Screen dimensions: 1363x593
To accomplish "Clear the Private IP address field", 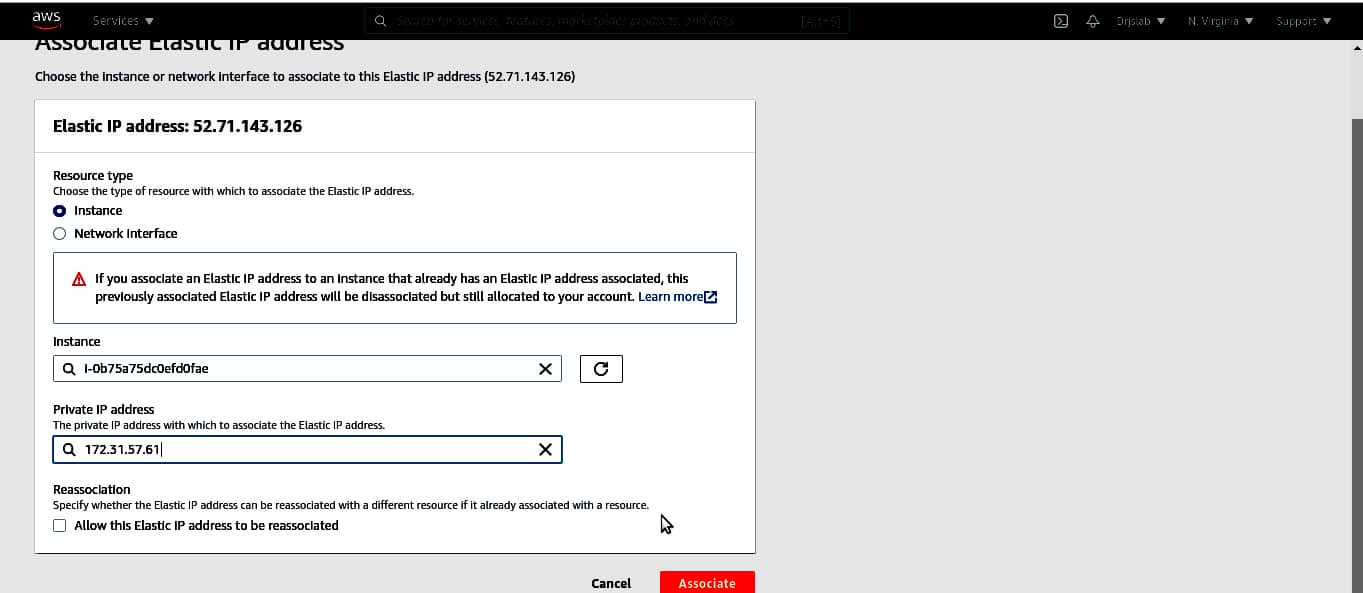I will 545,450.
